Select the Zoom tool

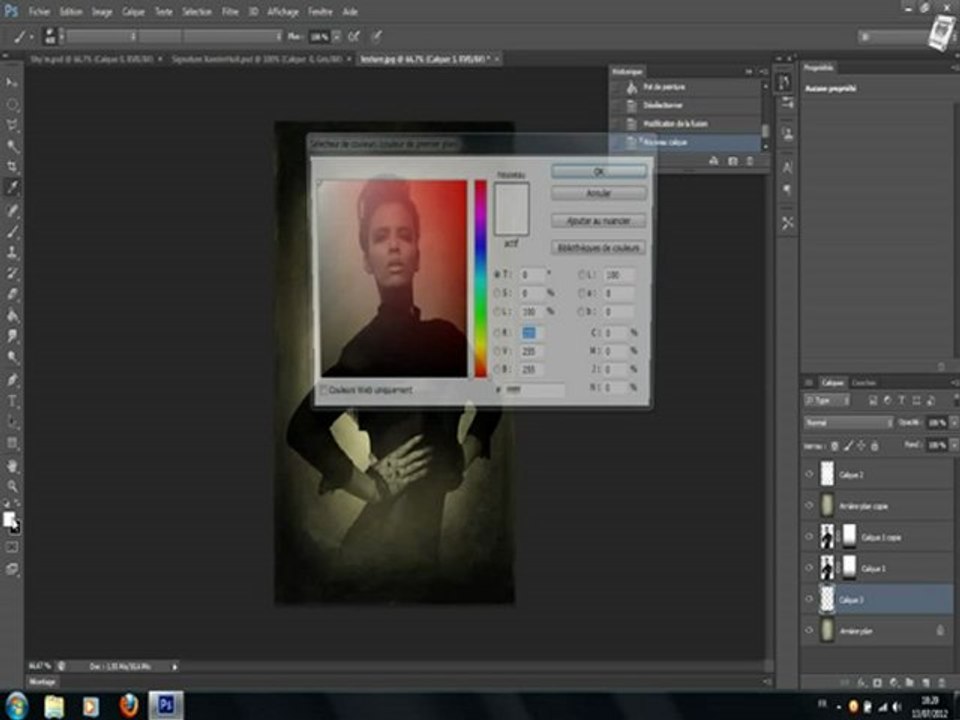[12, 487]
